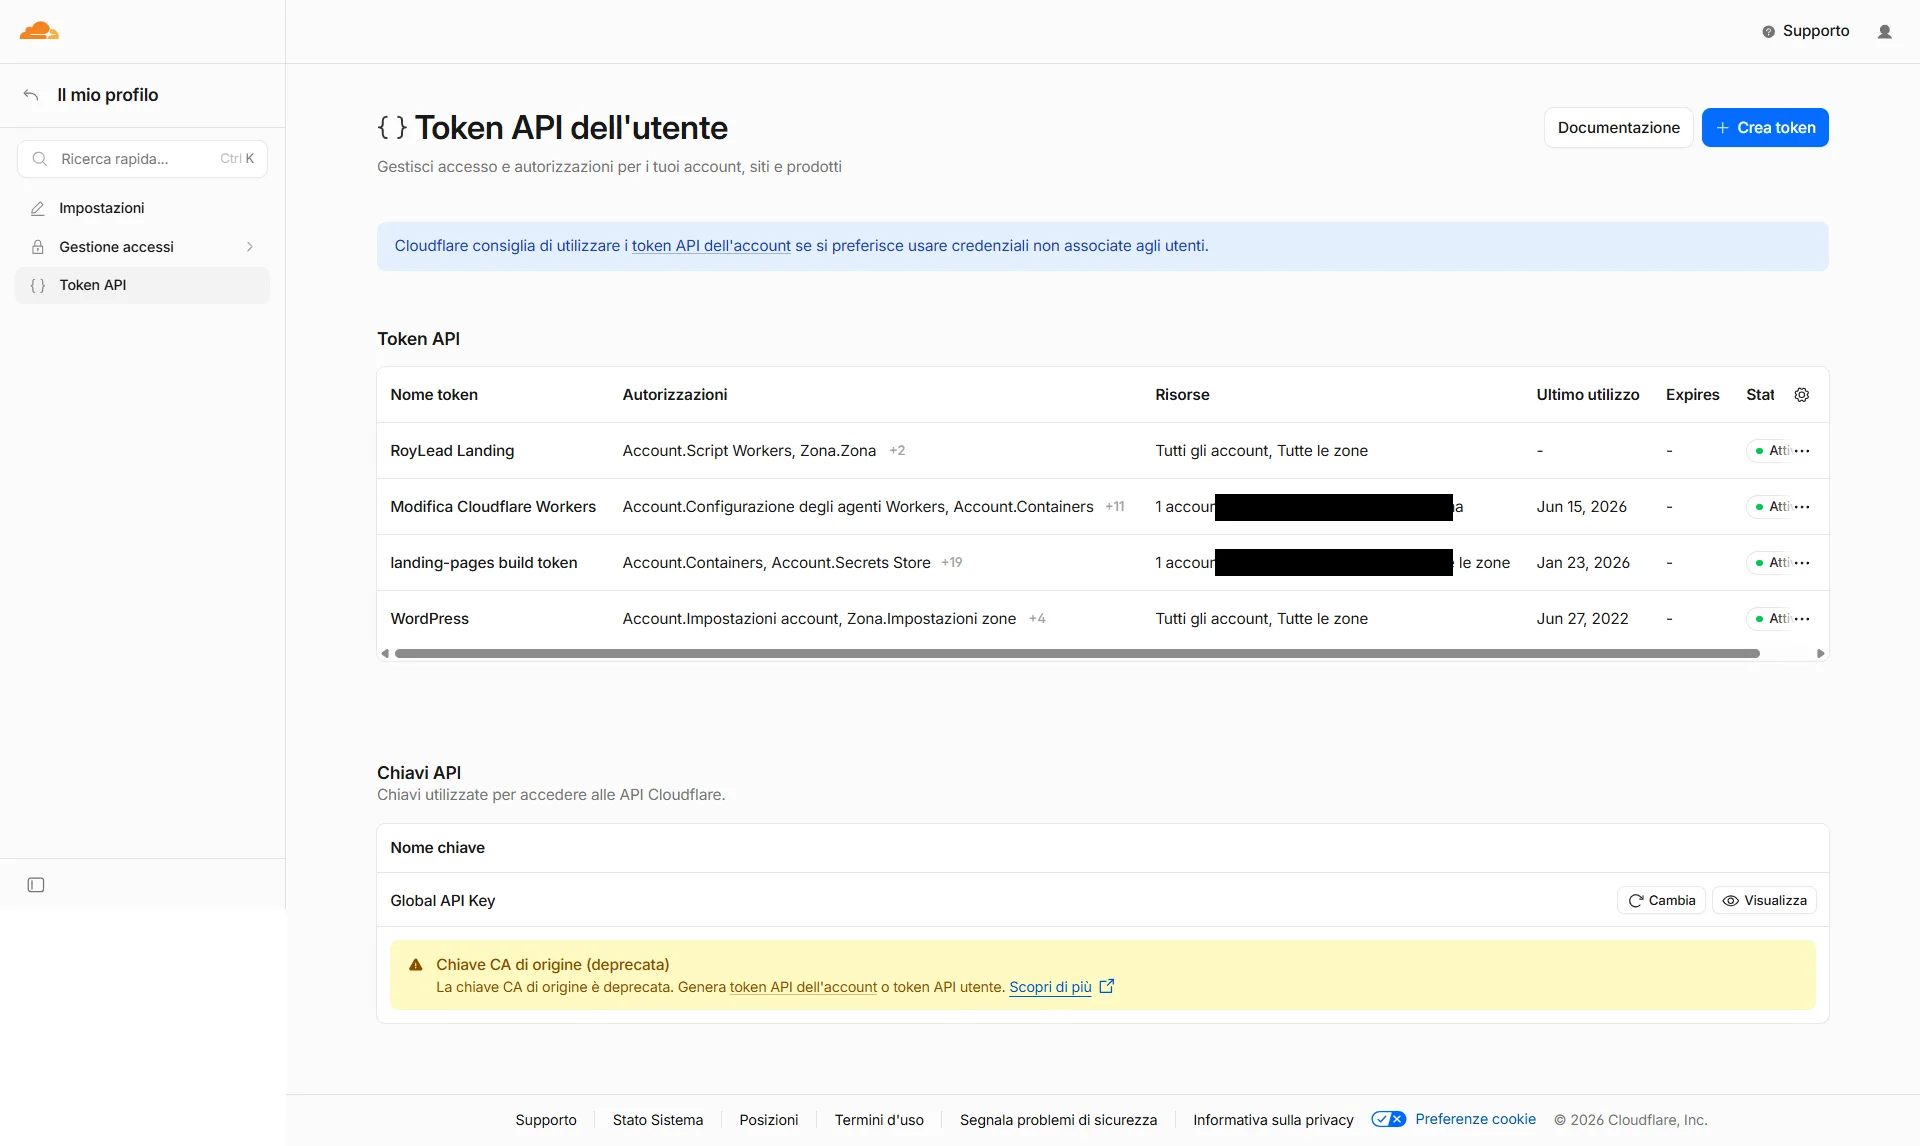Expand +11 more permissions for Modifica Cloudflare Workers
This screenshot has height=1146, width=1920.
pos(1115,507)
